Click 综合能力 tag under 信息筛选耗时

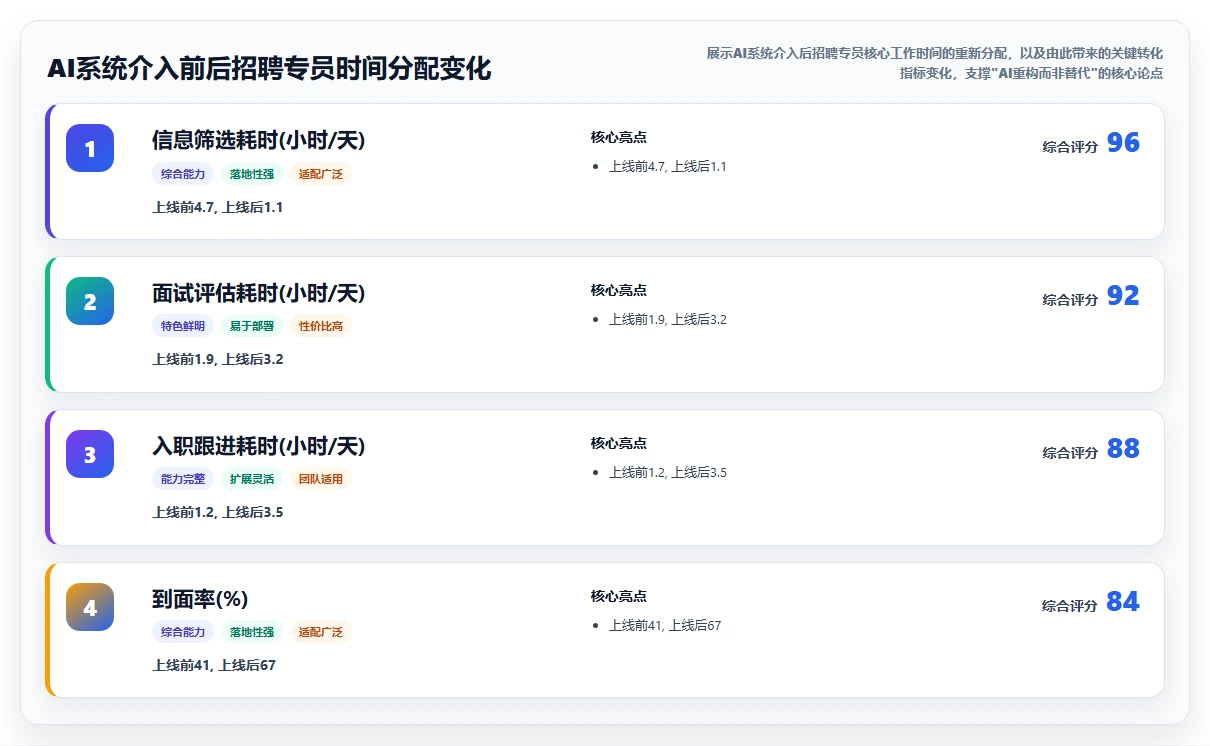(183, 174)
